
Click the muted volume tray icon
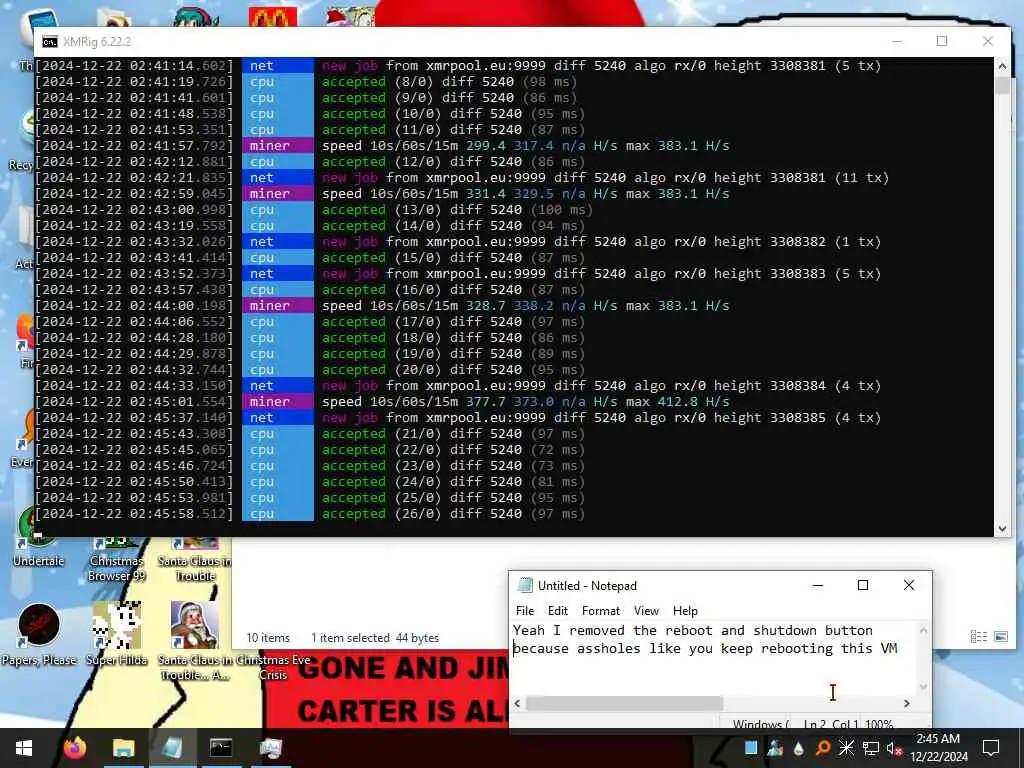click(894, 748)
